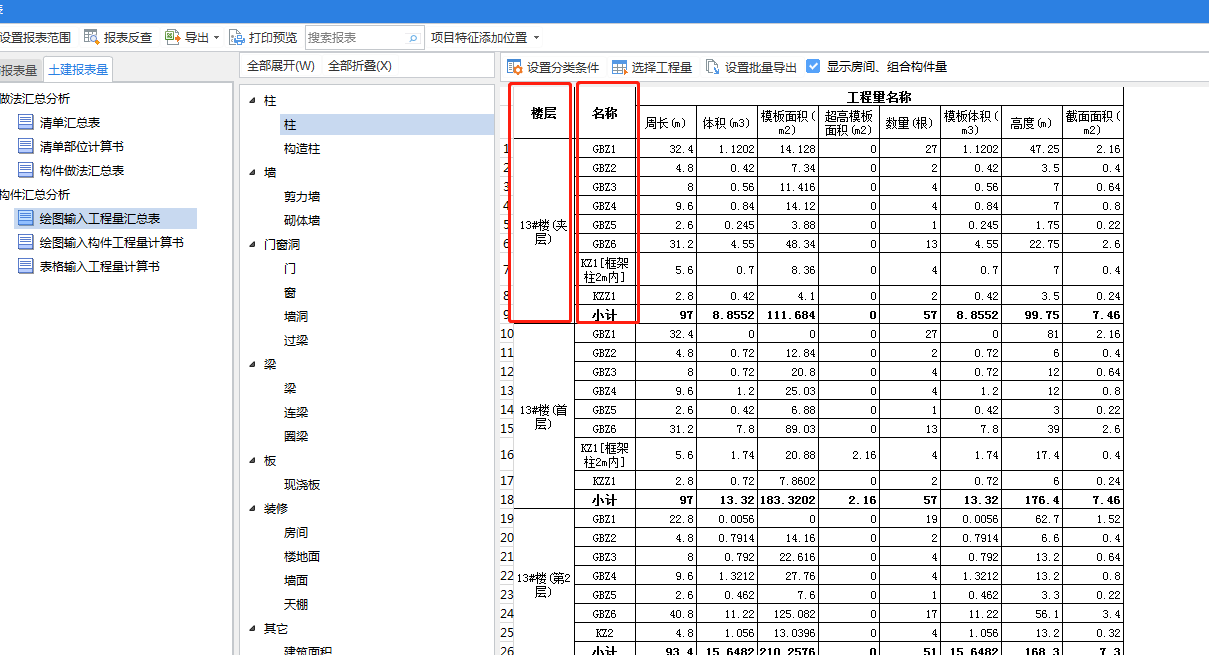Open 表格输入工程量计算书 report
This screenshot has height=655, width=1209.
100,266
